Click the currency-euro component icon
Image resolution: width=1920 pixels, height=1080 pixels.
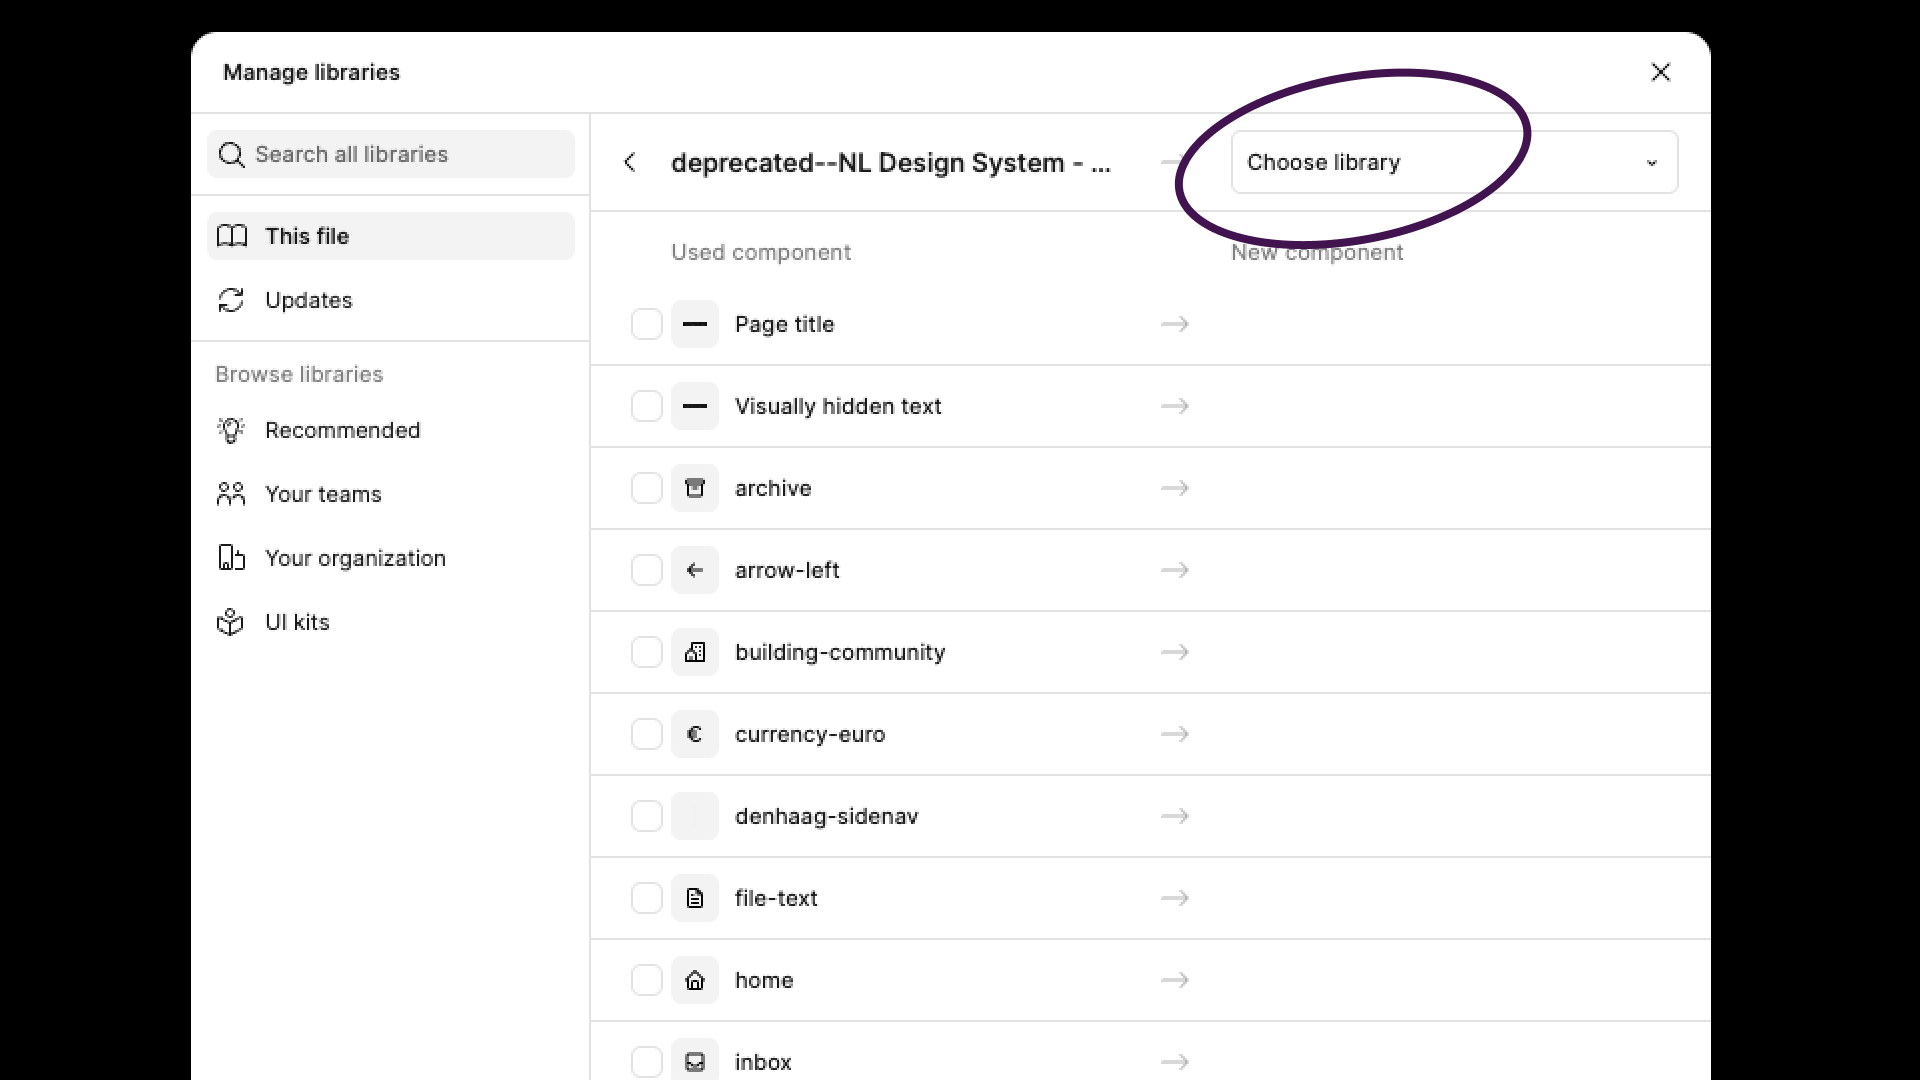[694, 734]
